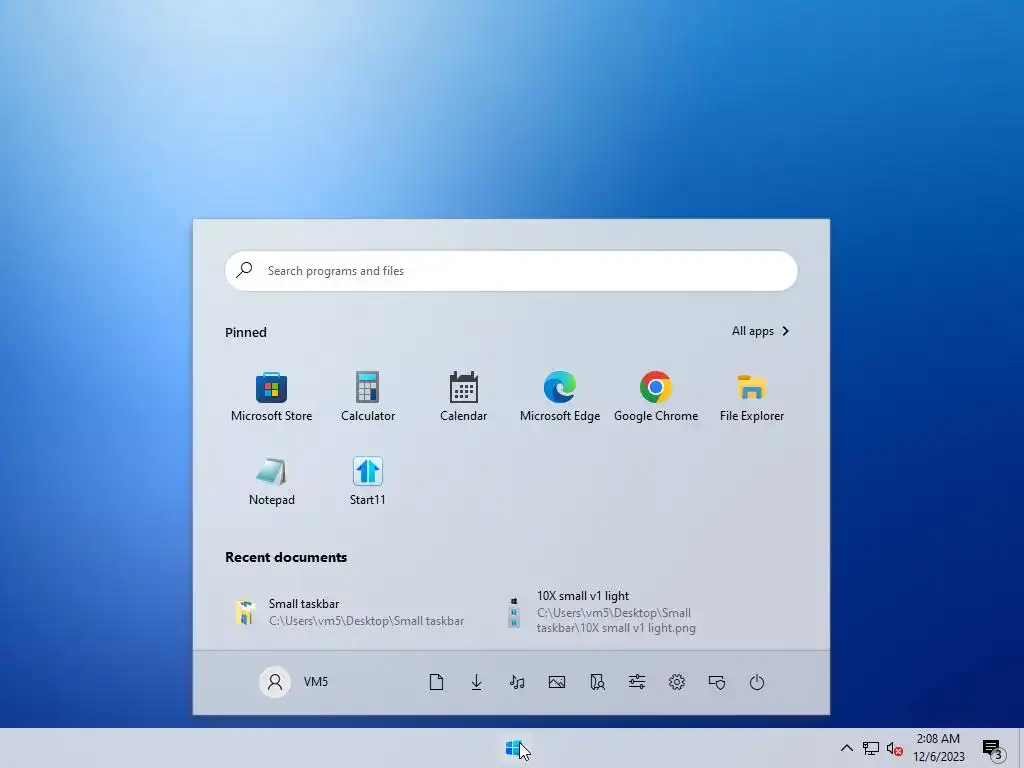This screenshot has width=1024, height=768.
Task: Open the Power options button
Action: click(757, 682)
